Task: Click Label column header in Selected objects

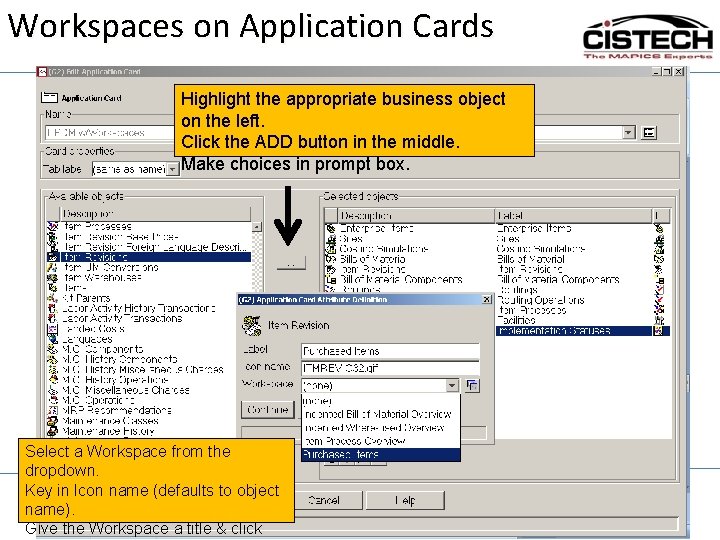Action: click(x=573, y=215)
